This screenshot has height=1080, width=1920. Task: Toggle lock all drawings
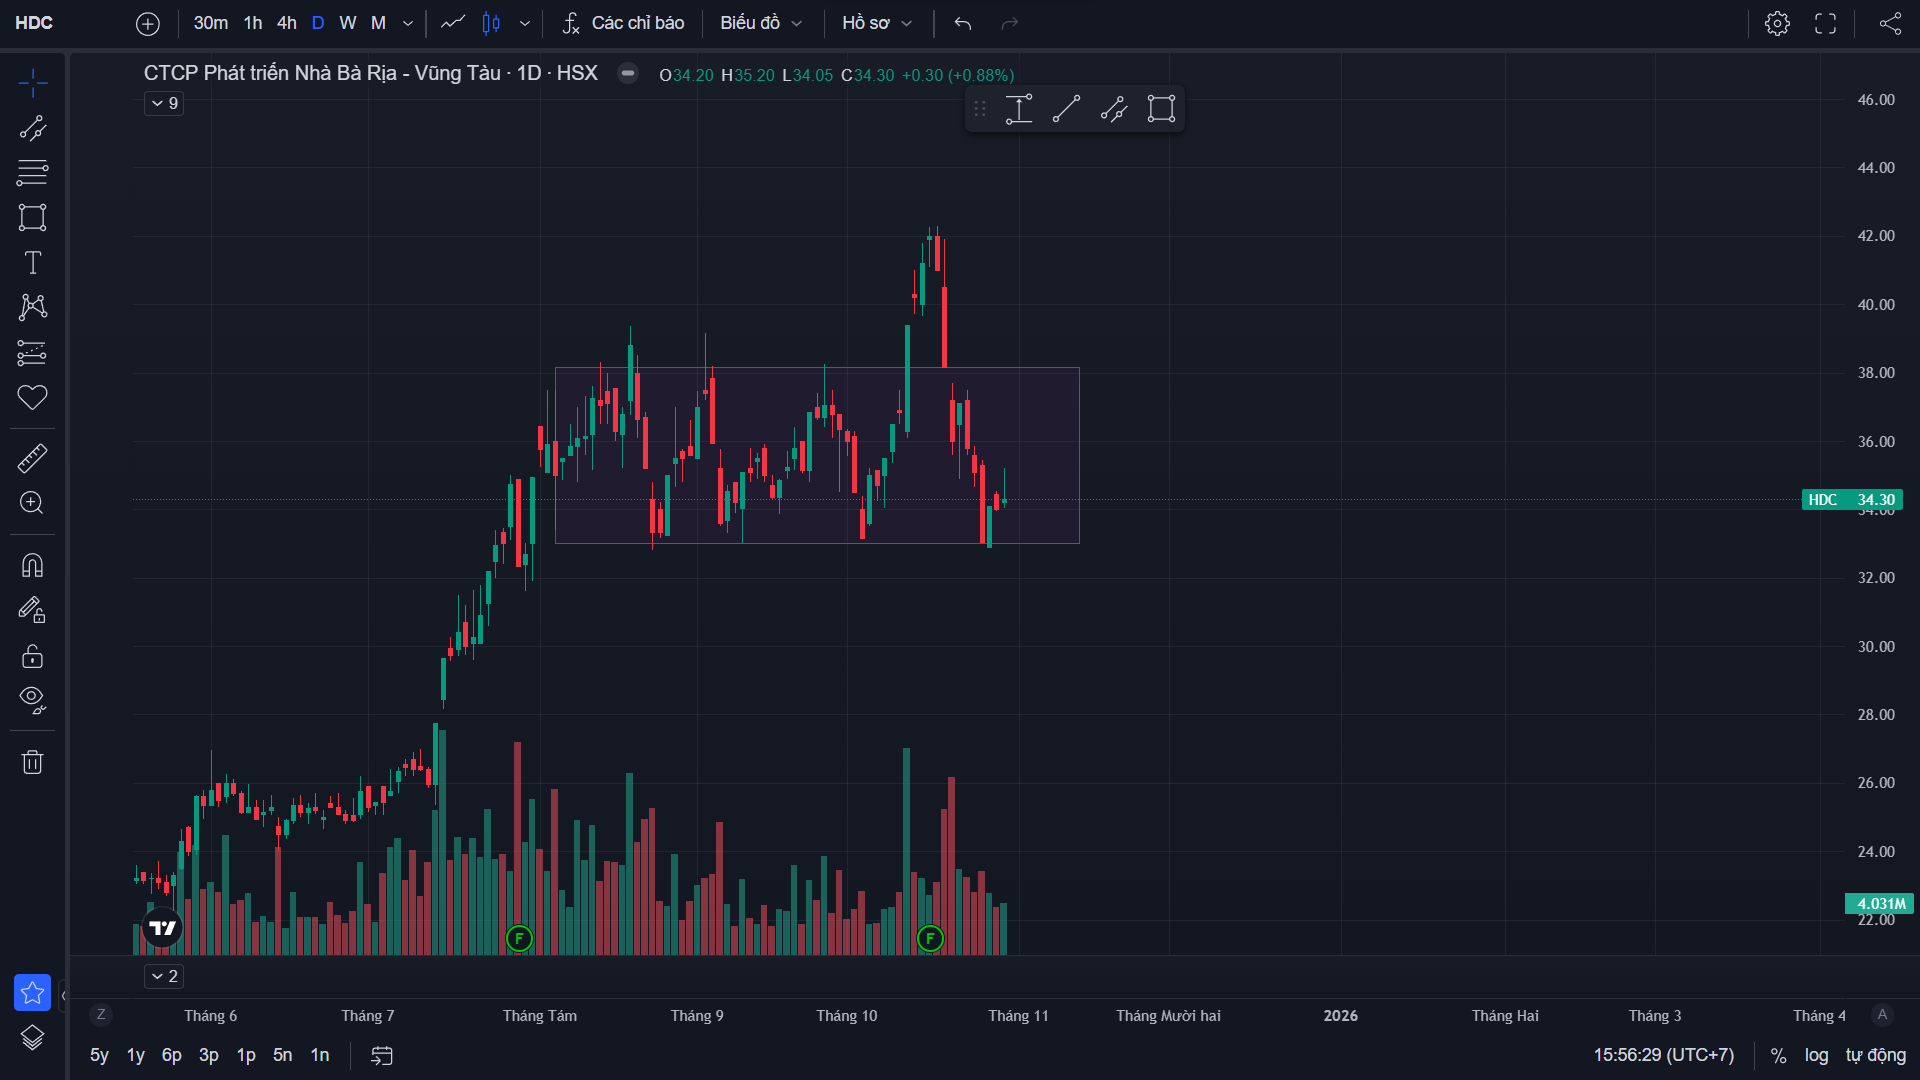pos(32,656)
